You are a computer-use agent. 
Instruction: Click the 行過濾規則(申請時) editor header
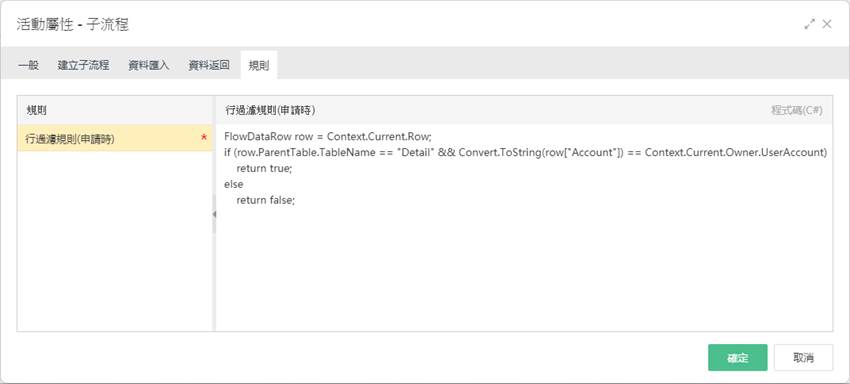271,111
